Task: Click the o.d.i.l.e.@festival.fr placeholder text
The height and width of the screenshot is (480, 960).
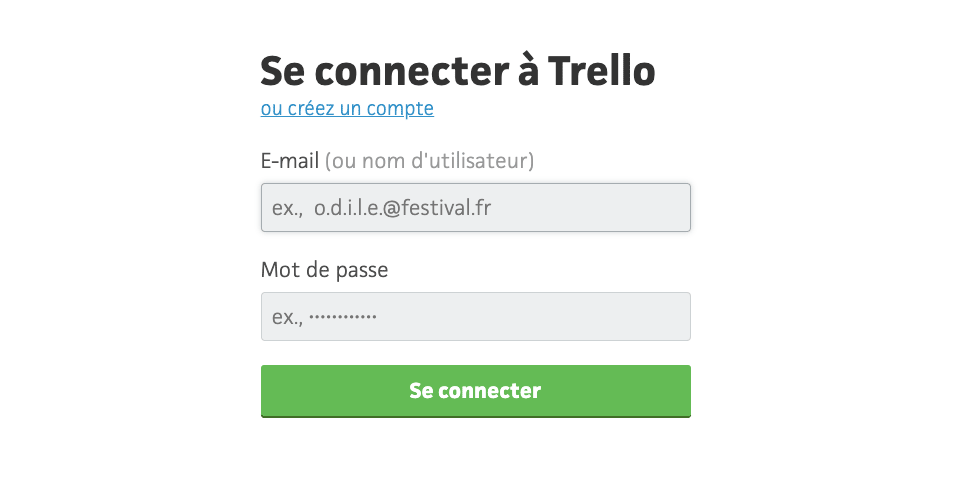Action: point(403,208)
